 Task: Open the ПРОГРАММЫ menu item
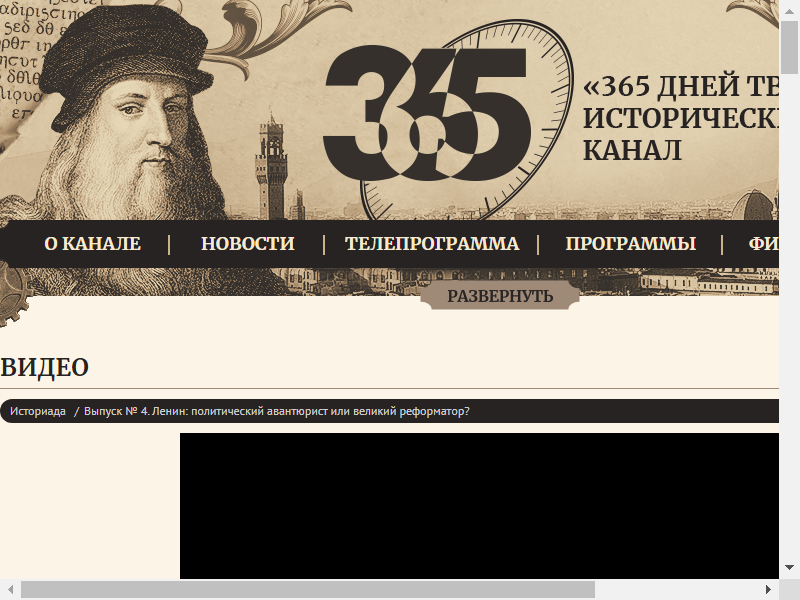click(631, 244)
